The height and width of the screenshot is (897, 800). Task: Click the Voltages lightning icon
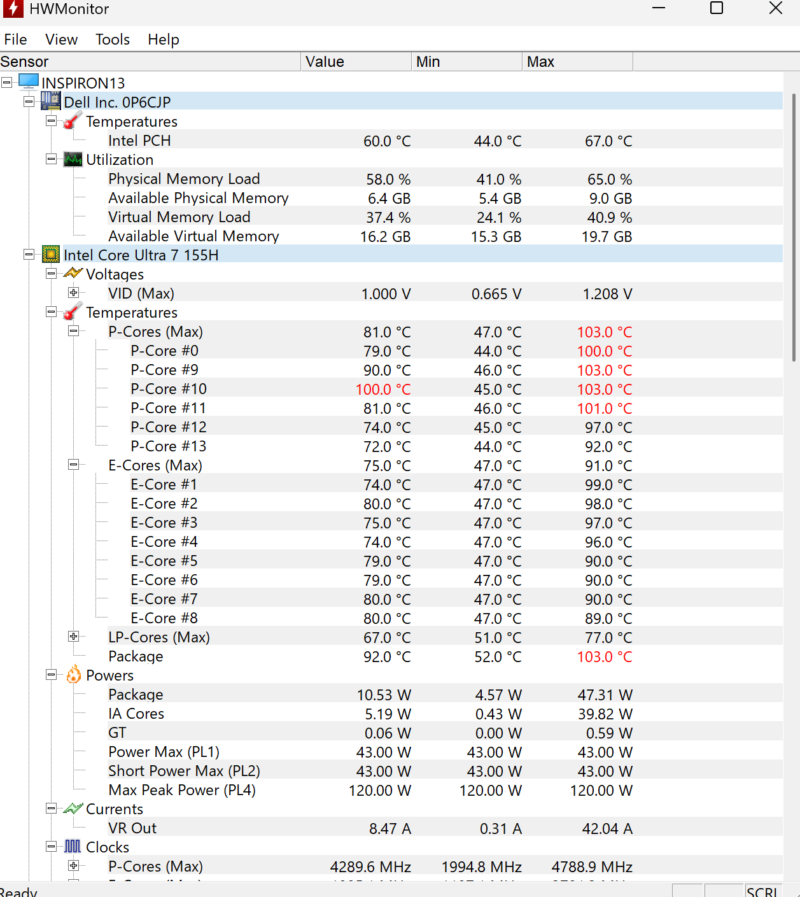(73, 274)
